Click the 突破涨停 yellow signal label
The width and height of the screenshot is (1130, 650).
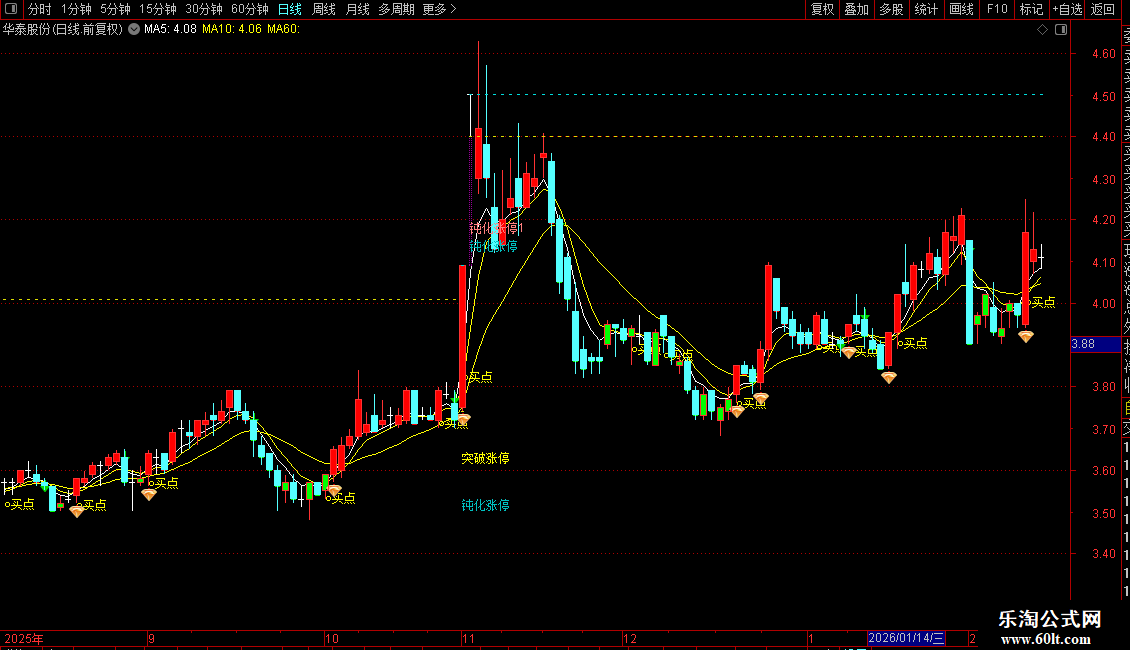point(485,458)
